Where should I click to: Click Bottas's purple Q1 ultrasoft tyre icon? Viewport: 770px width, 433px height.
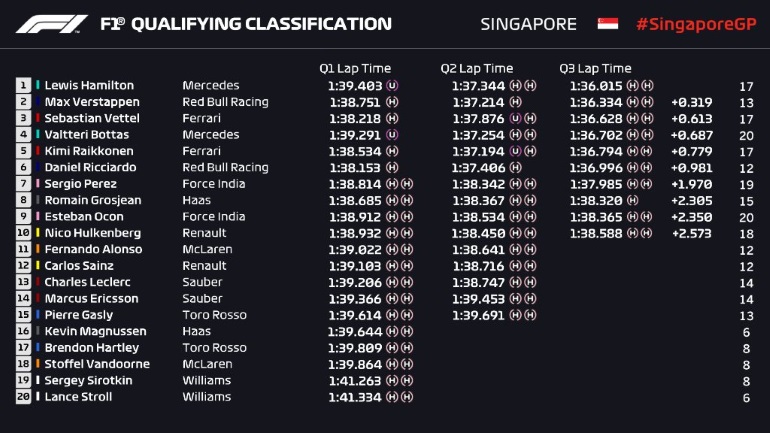pyautogui.click(x=392, y=135)
